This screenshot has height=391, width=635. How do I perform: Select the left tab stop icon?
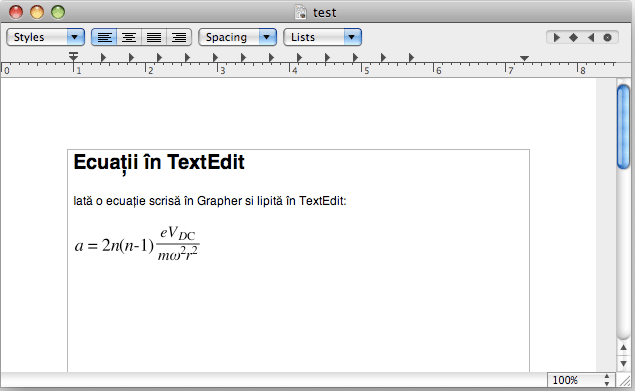[x=556, y=38]
